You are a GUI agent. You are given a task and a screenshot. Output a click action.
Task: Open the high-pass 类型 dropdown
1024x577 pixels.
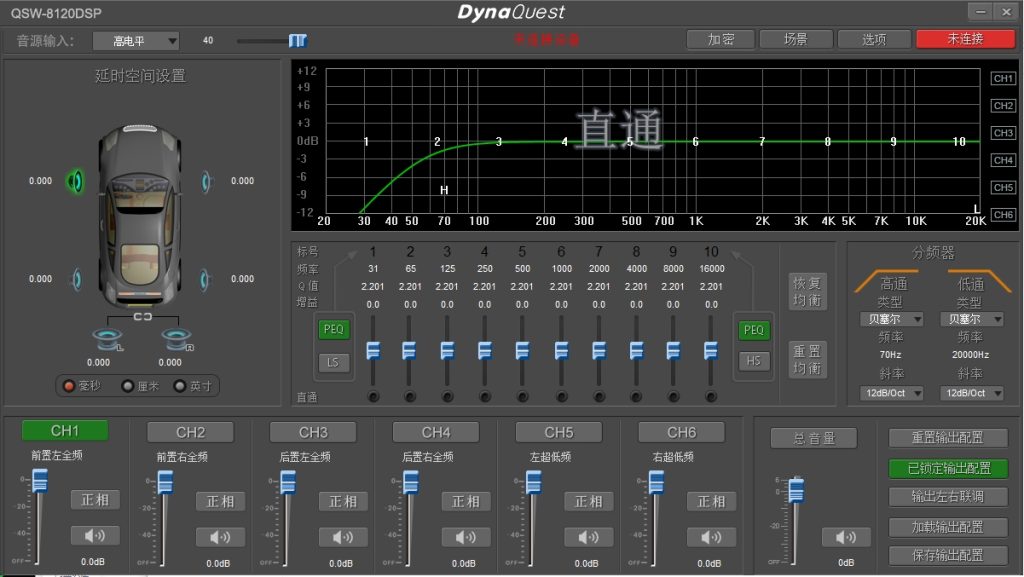tap(891, 319)
